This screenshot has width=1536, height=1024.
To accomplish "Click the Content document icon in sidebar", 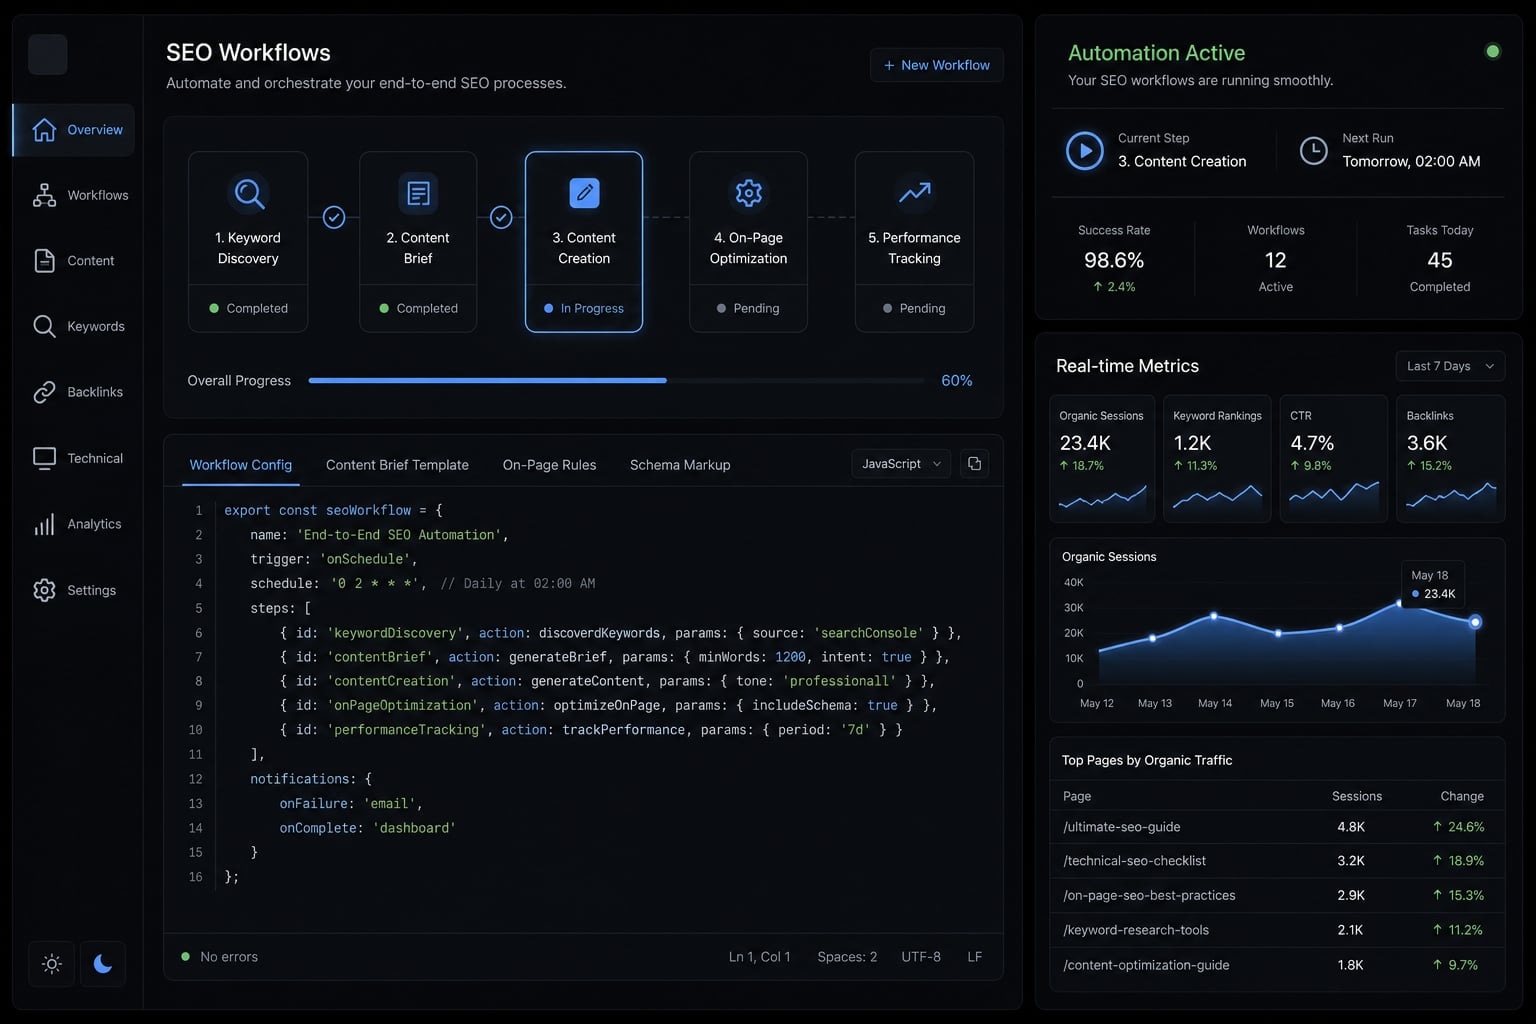I will [x=44, y=261].
